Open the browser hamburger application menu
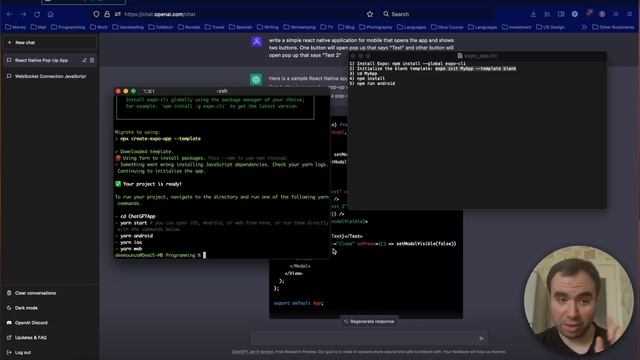The width and height of the screenshot is (640, 360). [x=630, y=14]
